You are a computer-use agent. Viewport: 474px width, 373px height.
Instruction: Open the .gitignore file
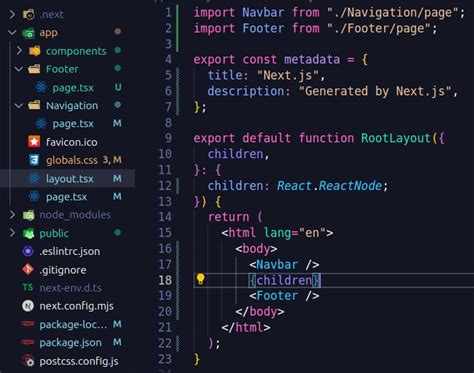pos(63,270)
